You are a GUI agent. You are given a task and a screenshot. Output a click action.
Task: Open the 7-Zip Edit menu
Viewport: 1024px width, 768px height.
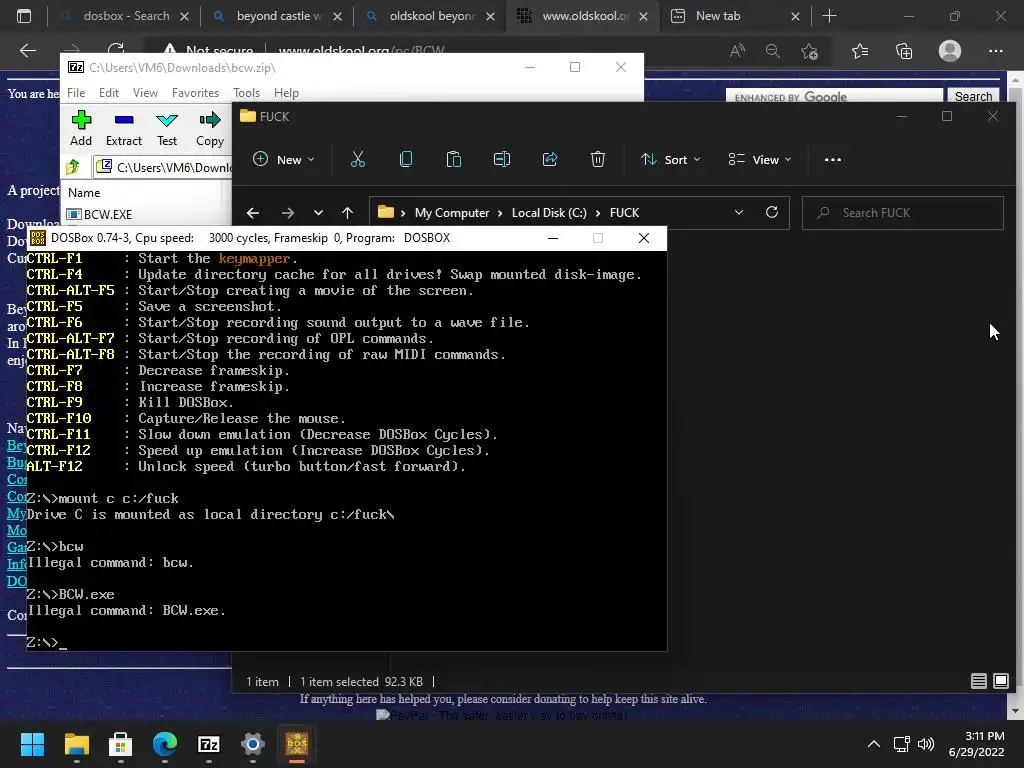click(108, 93)
